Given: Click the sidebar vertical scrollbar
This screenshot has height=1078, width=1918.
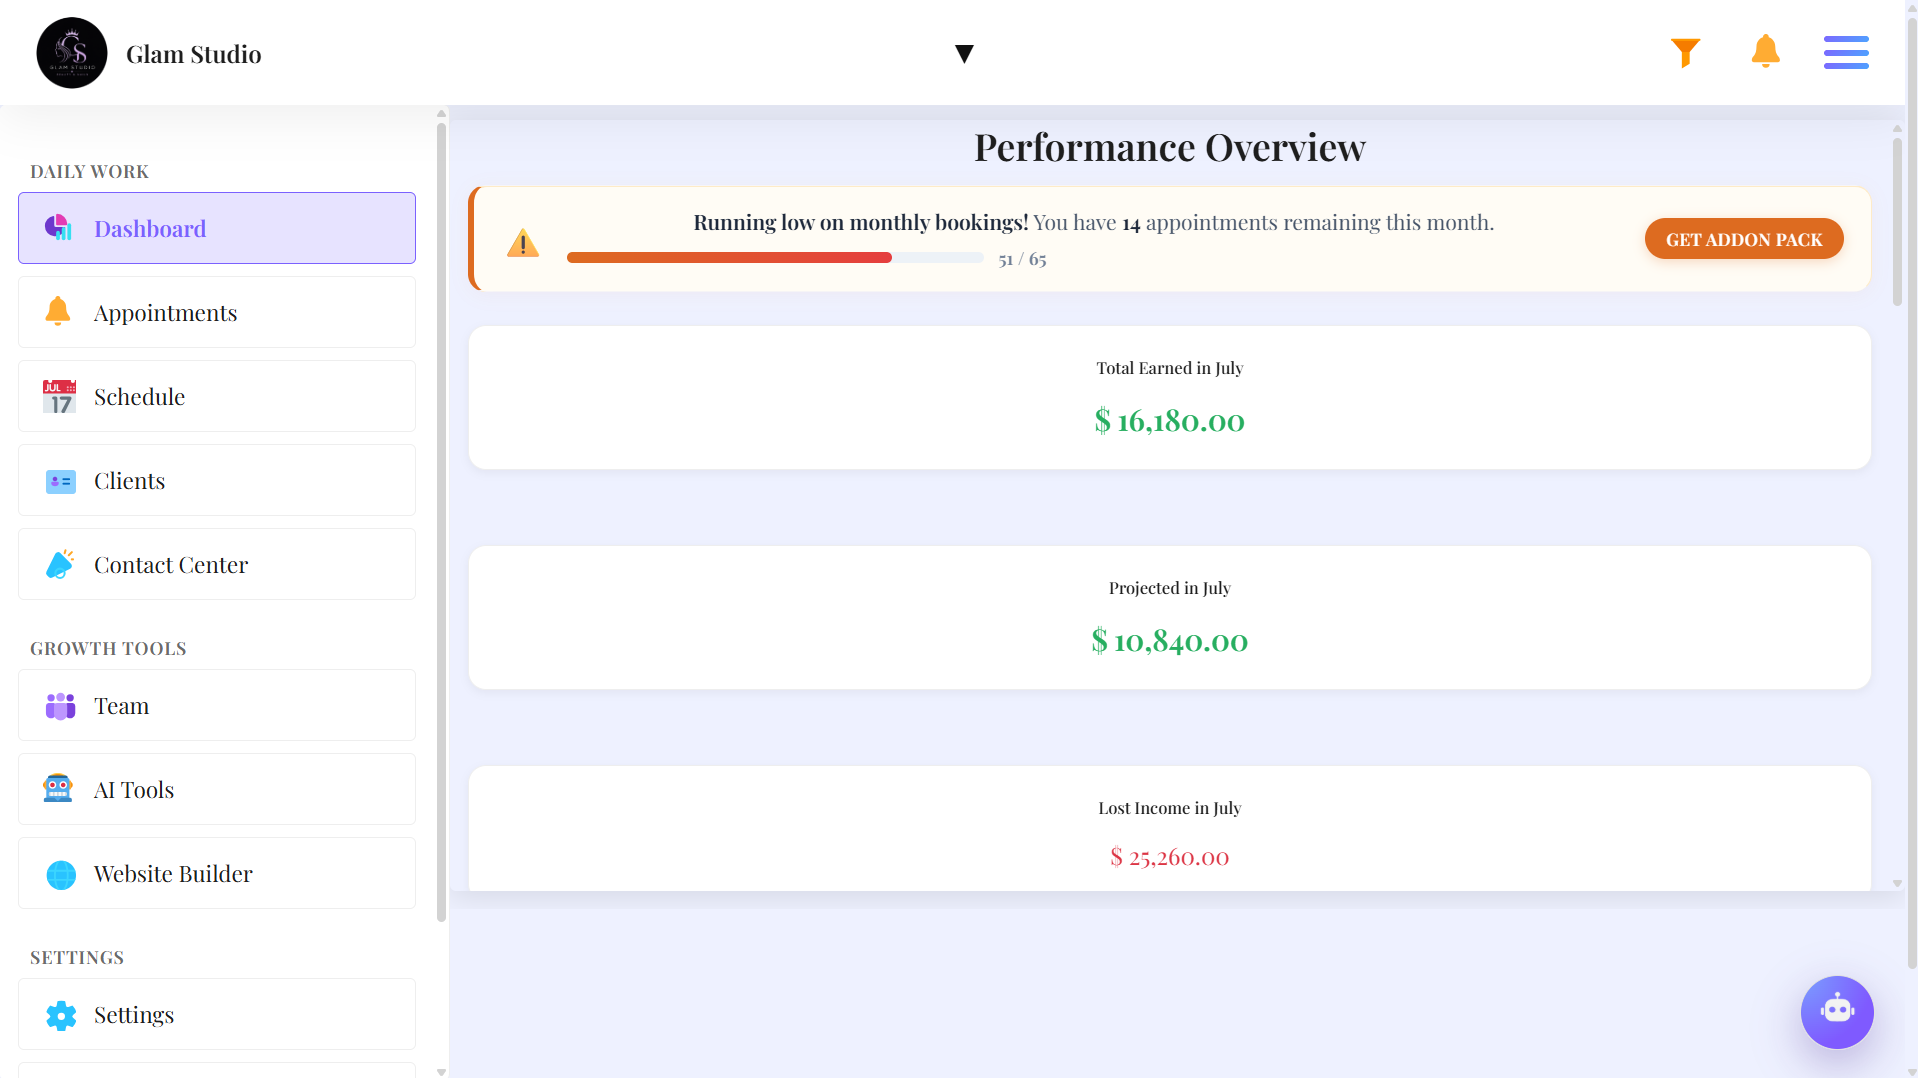Looking at the screenshot, I should (441, 522).
